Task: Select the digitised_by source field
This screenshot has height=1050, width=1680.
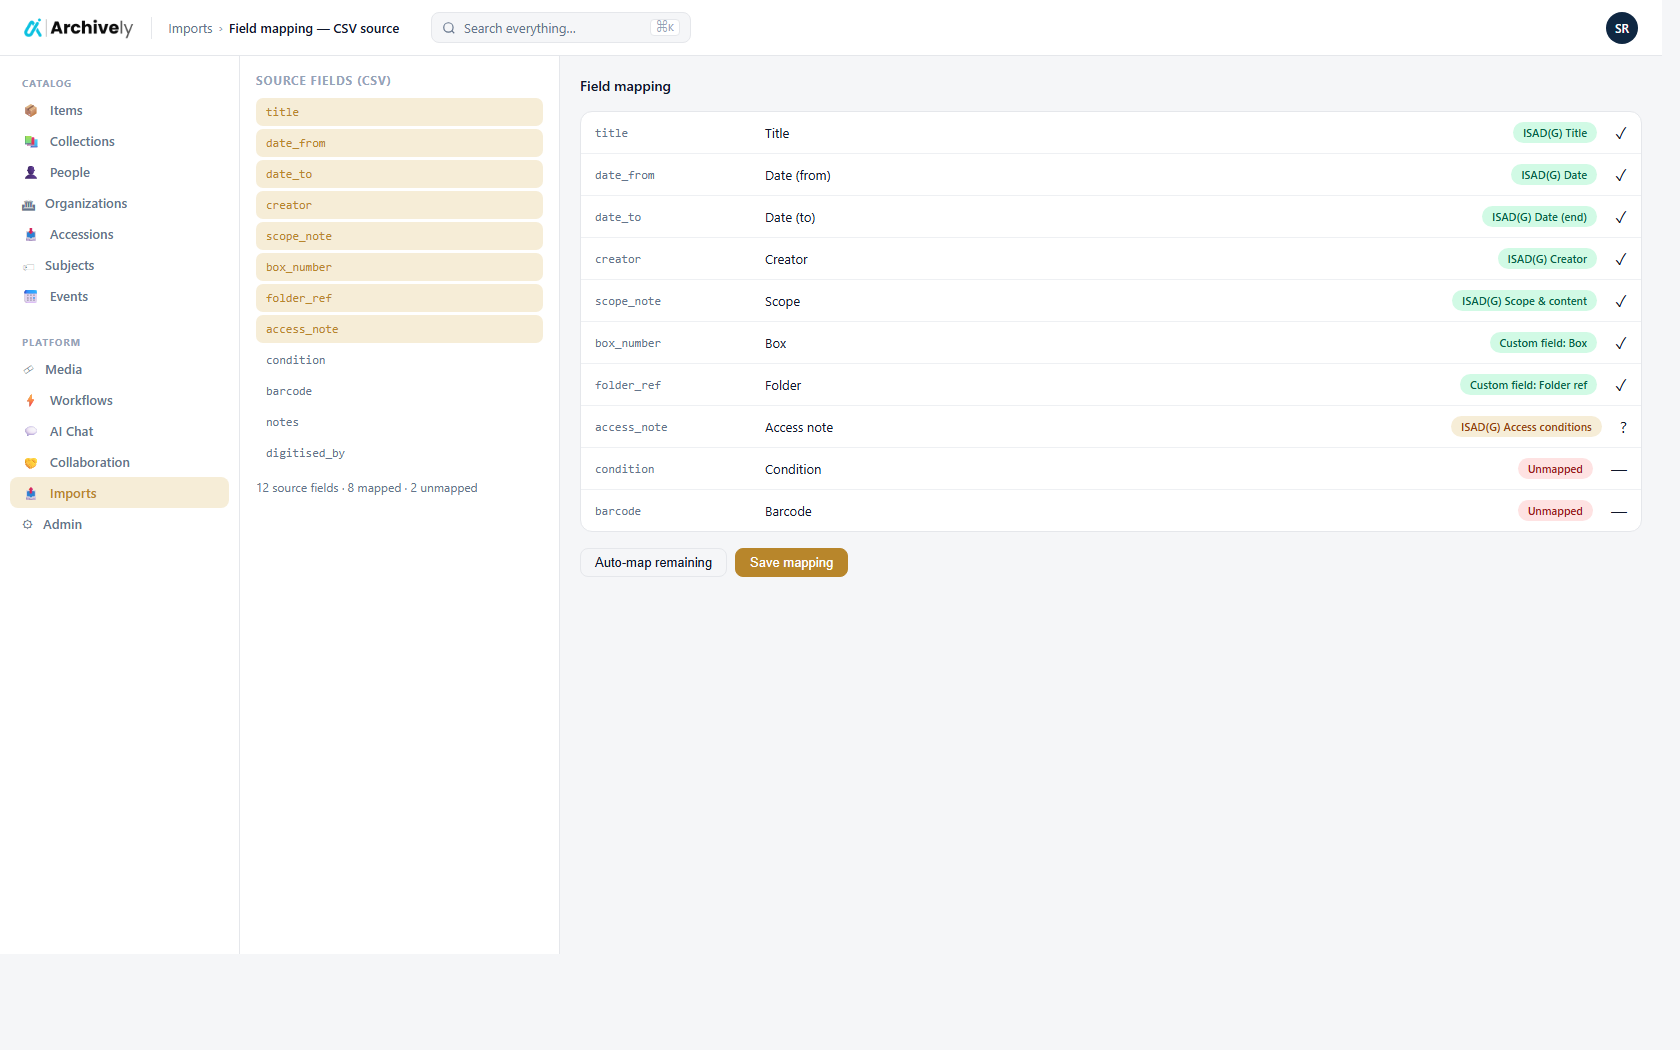Action: tap(399, 453)
